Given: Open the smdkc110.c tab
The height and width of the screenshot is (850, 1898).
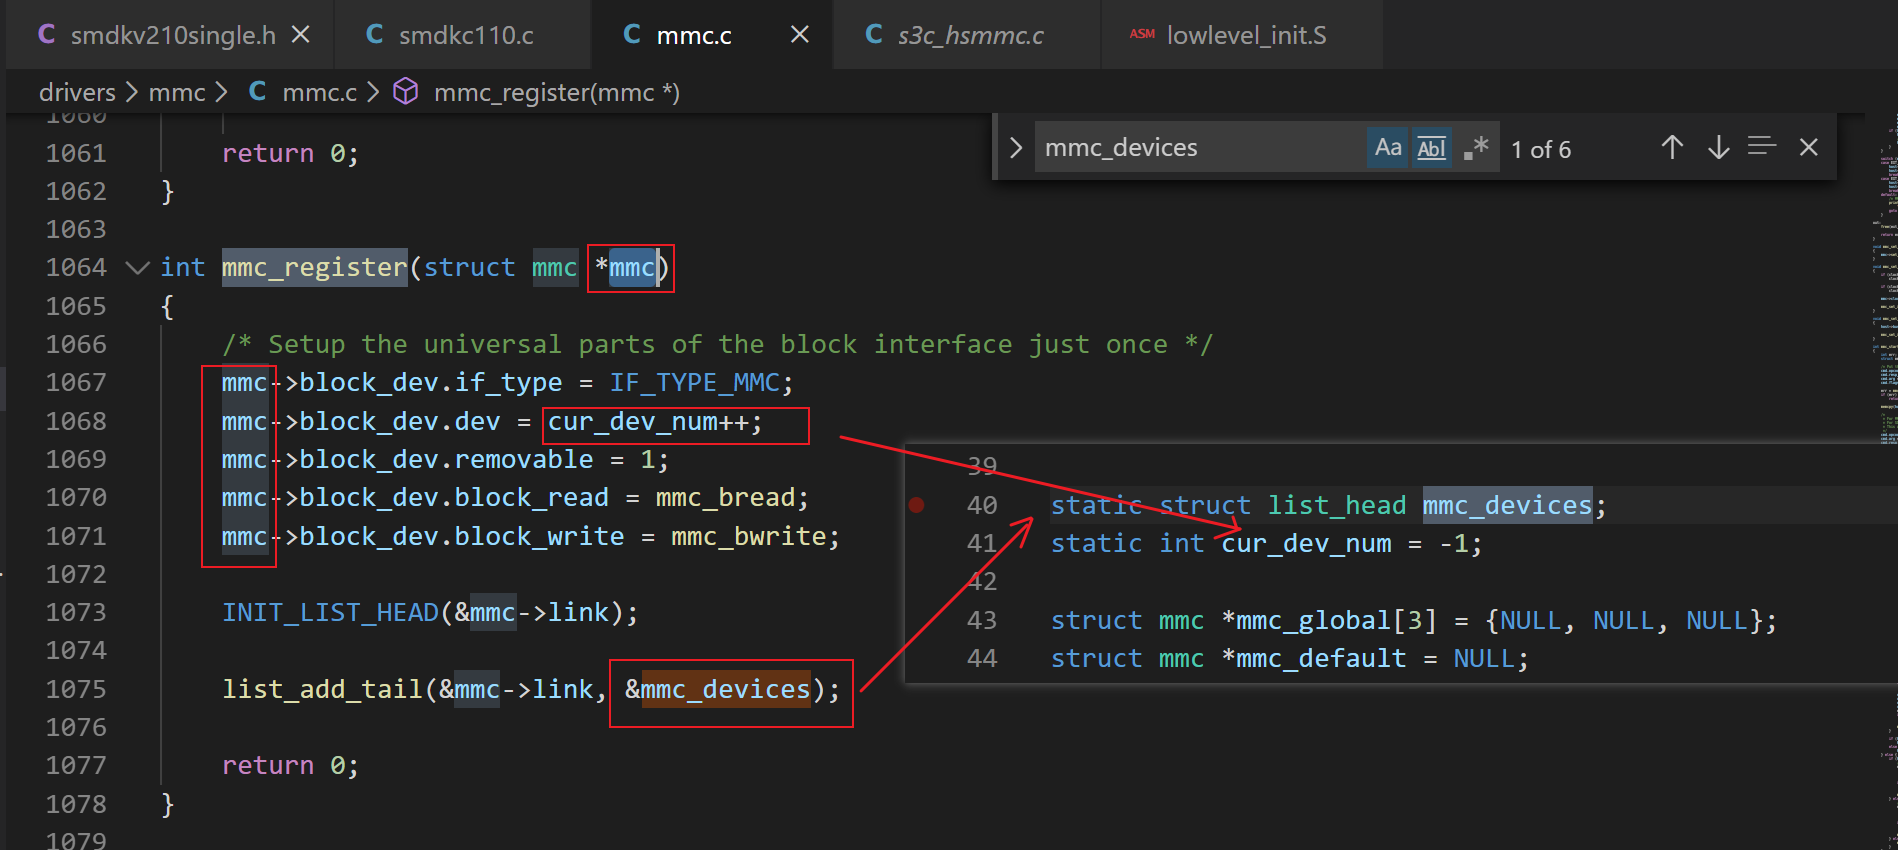Looking at the screenshot, I should tap(465, 35).
